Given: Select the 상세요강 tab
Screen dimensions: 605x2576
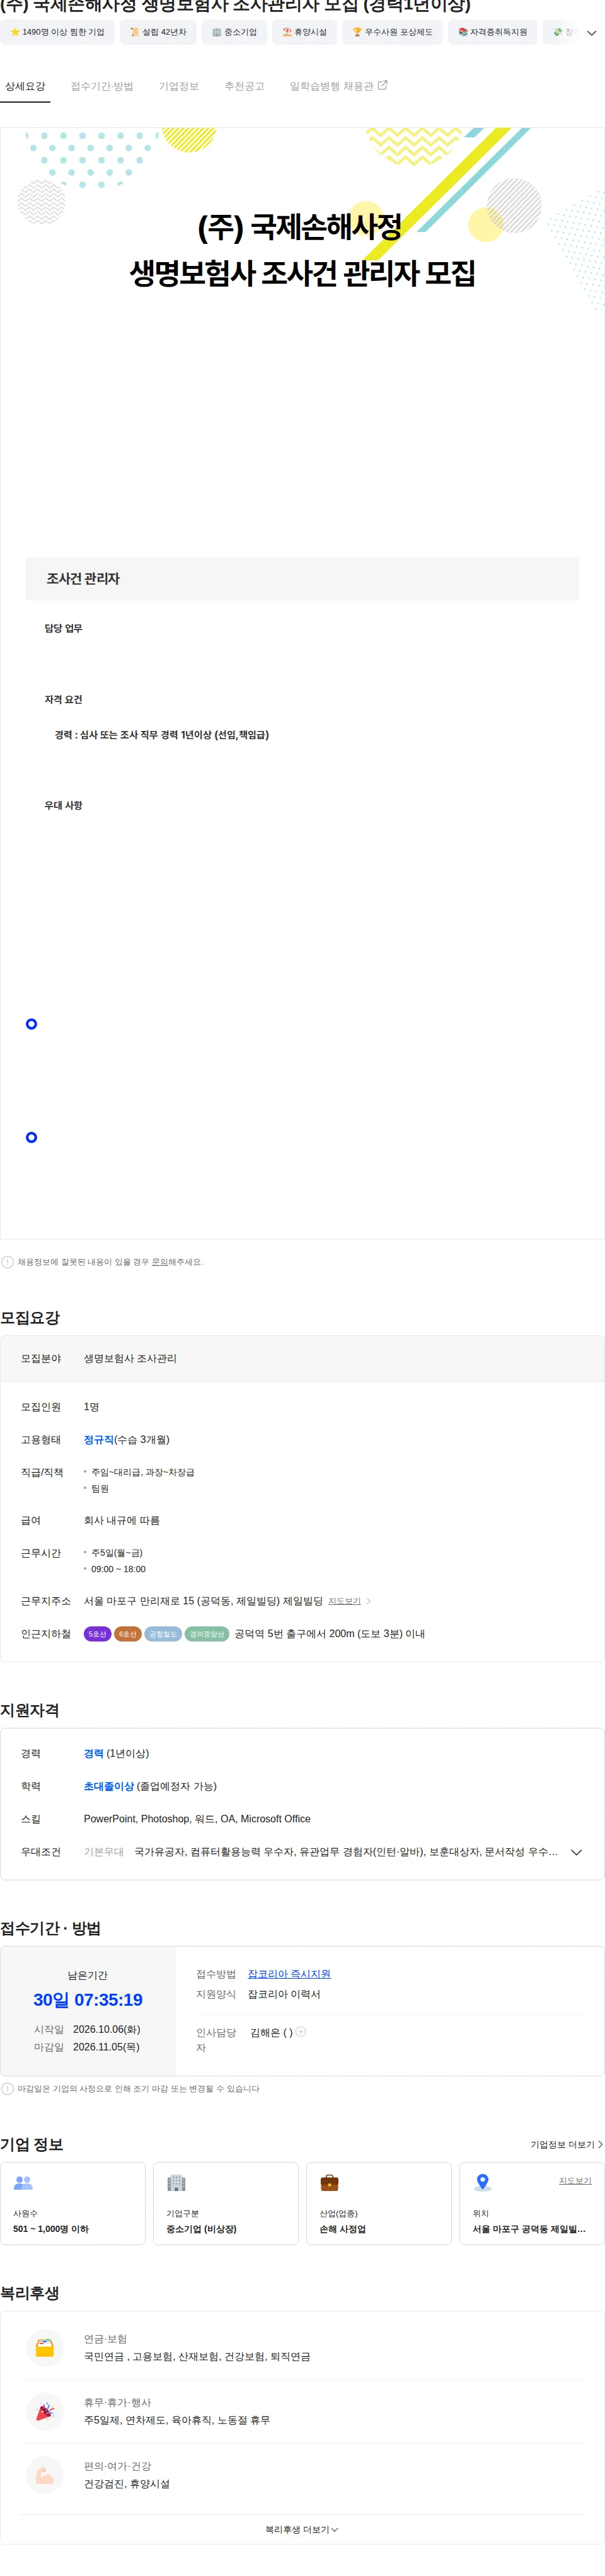Looking at the screenshot, I should (25, 86).
